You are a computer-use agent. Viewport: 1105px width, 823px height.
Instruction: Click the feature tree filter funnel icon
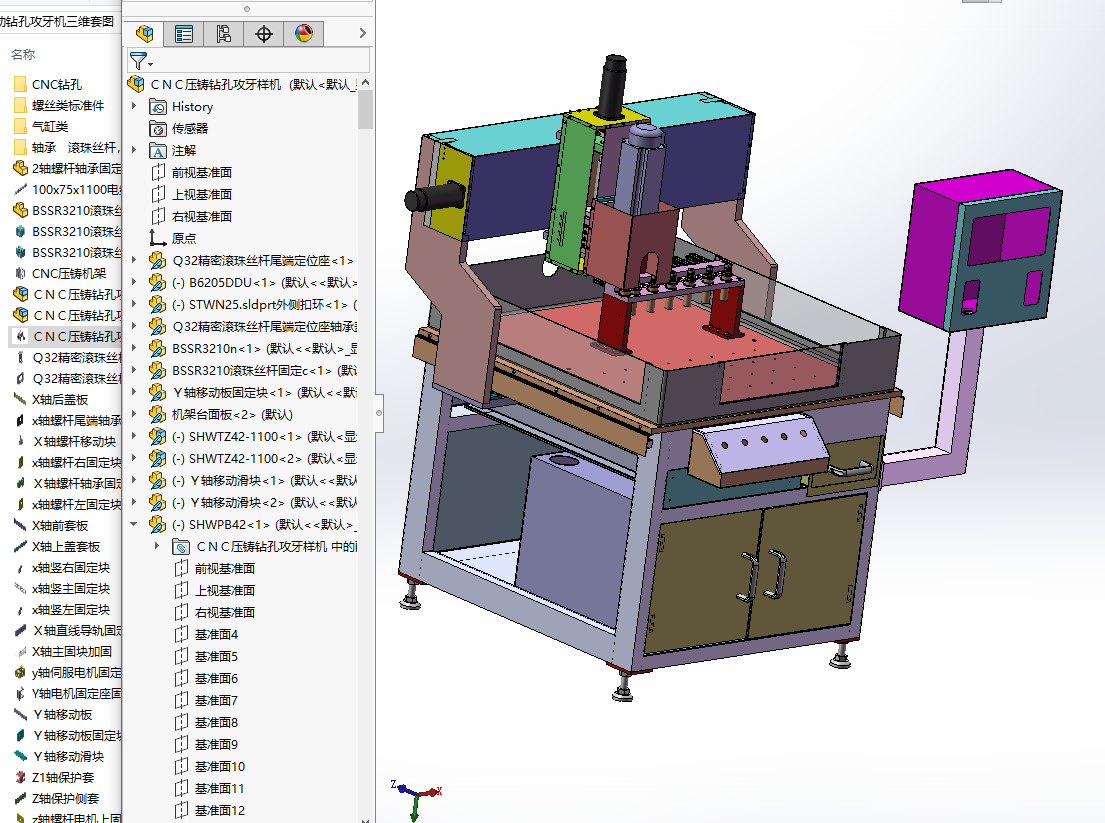[139, 61]
